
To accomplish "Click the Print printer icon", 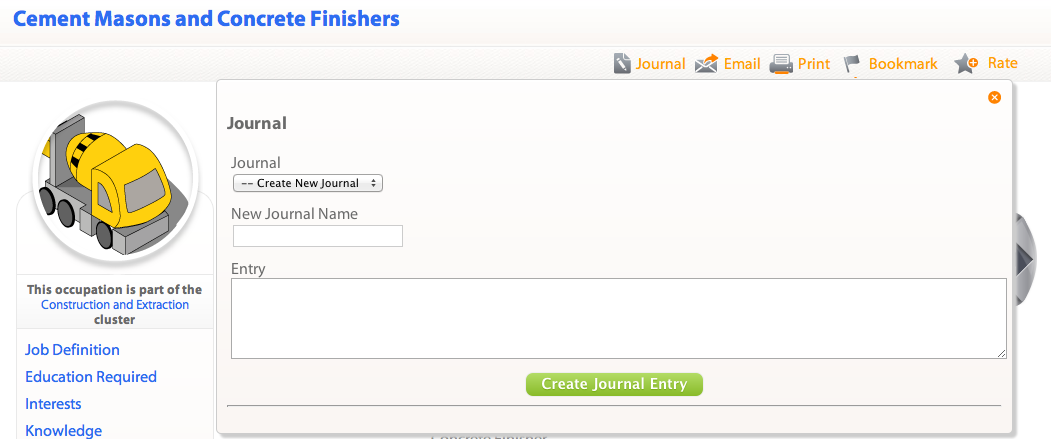I will (x=780, y=64).
